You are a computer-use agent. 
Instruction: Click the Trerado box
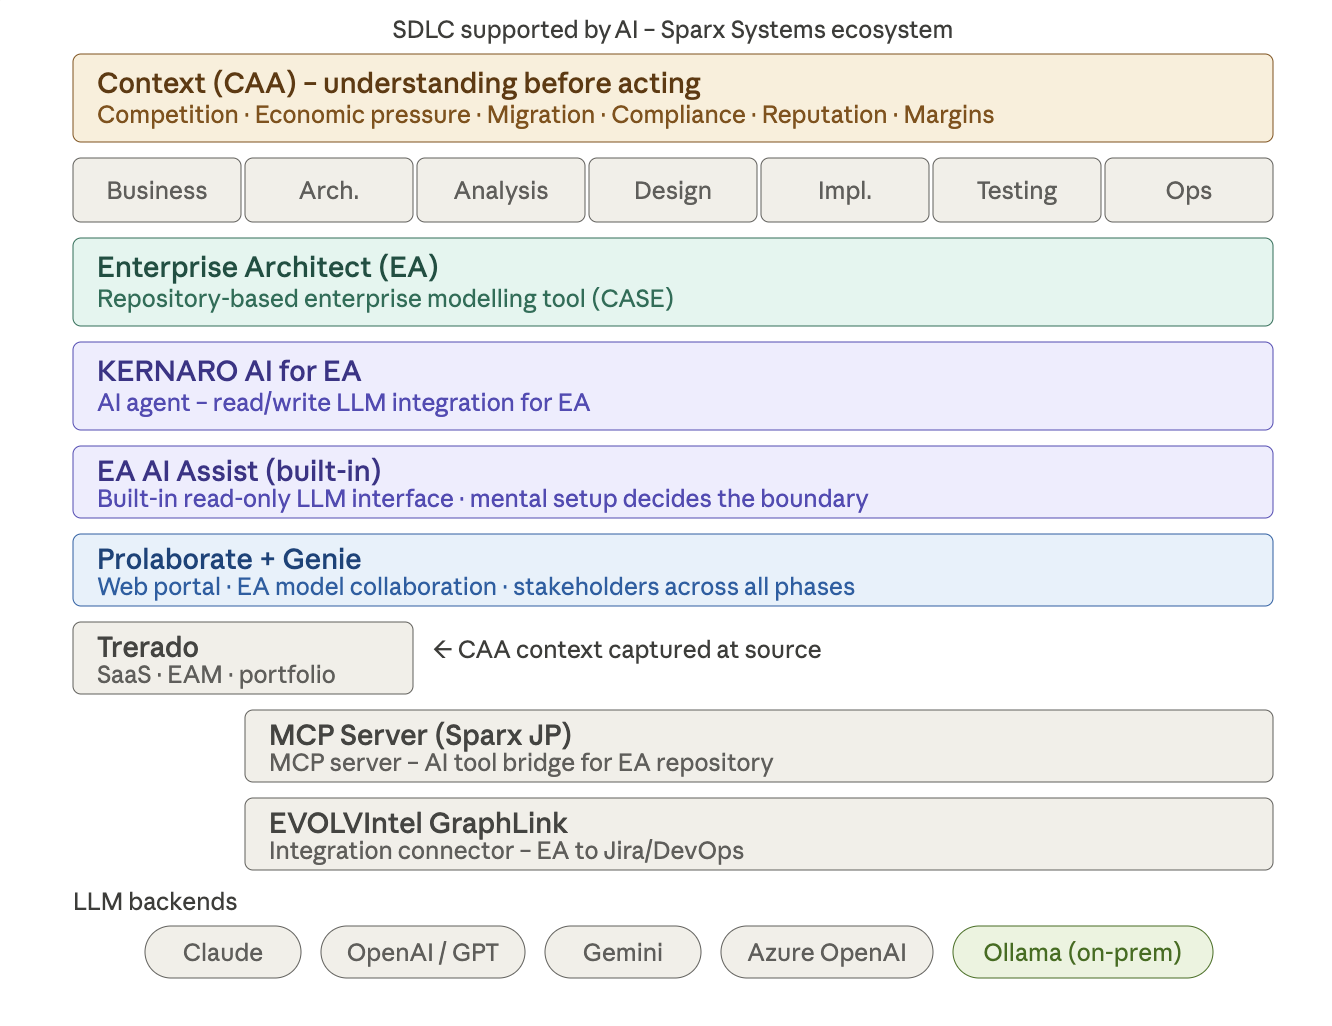click(243, 658)
